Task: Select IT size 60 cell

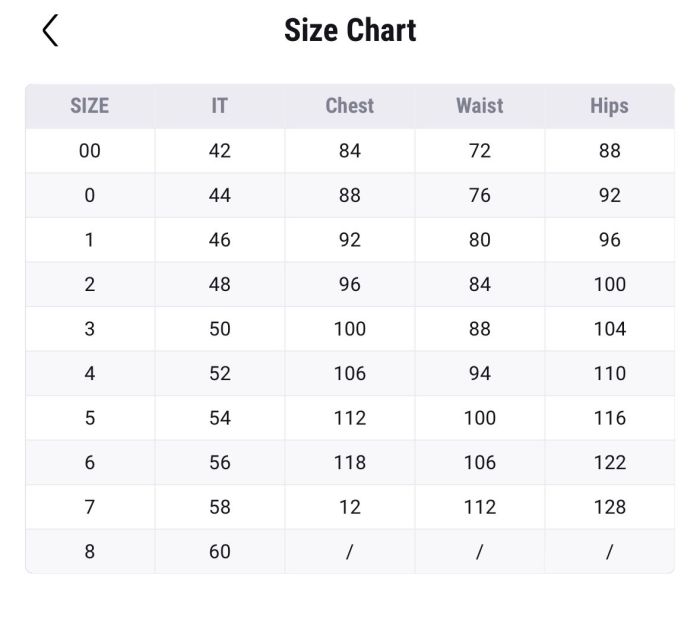Action: (x=220, y=551)
